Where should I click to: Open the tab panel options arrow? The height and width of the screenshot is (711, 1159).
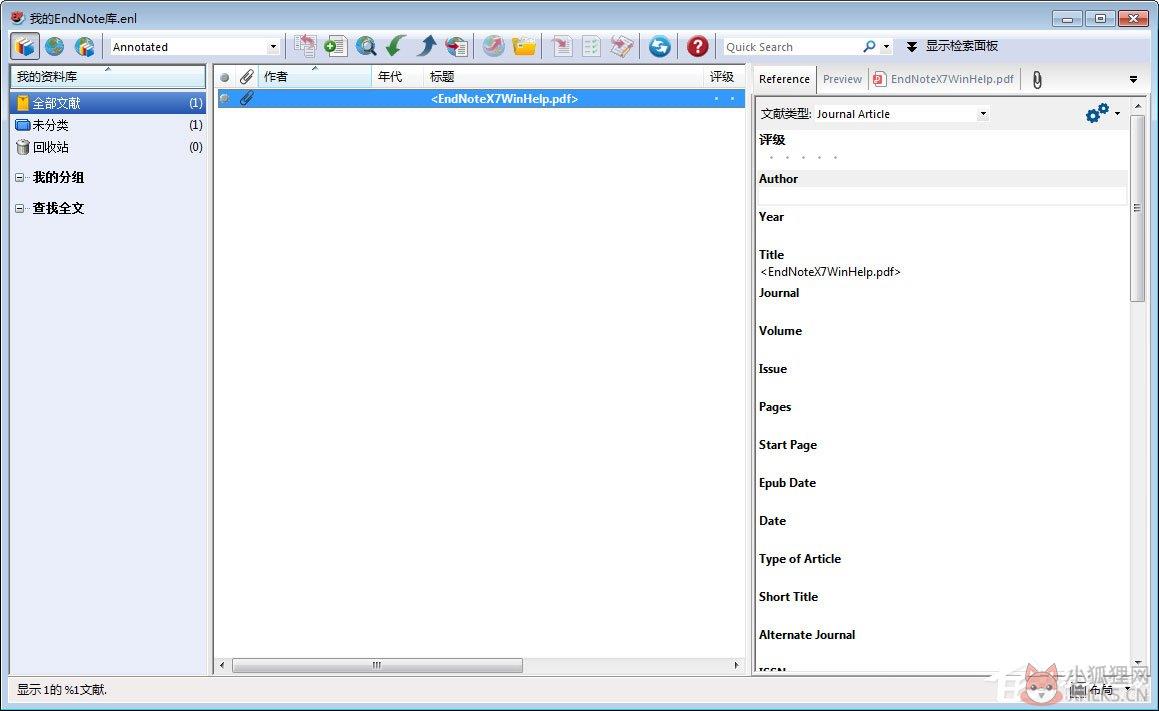(x=1133, y=80)
